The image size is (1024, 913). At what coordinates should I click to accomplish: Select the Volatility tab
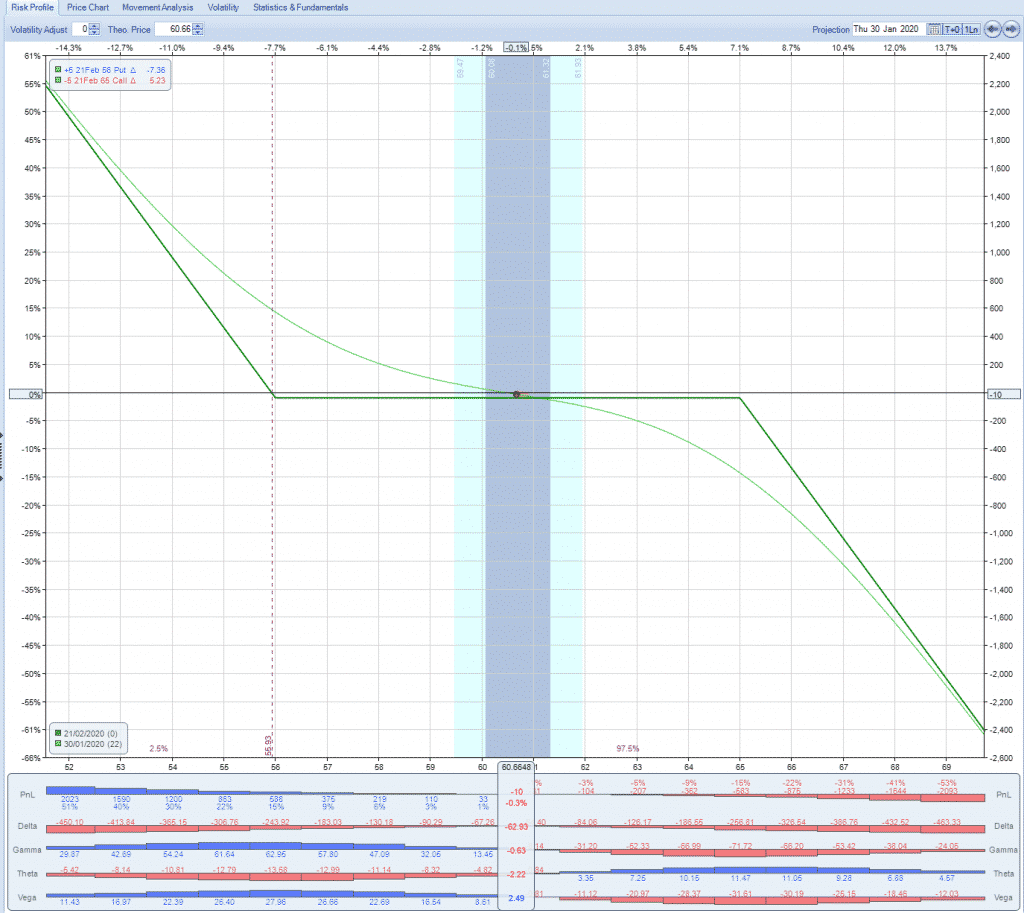[223, 7]
